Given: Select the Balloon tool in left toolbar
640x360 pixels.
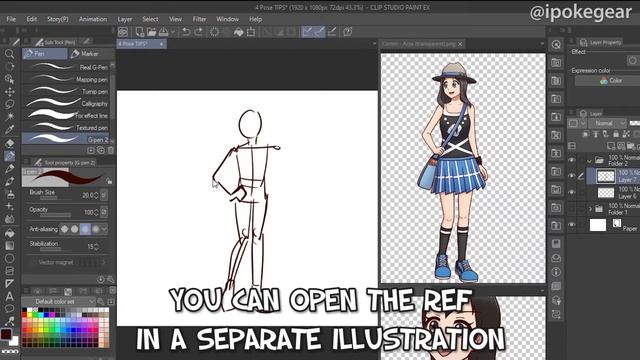Looking at the screenshot, I should click(9, 309).
